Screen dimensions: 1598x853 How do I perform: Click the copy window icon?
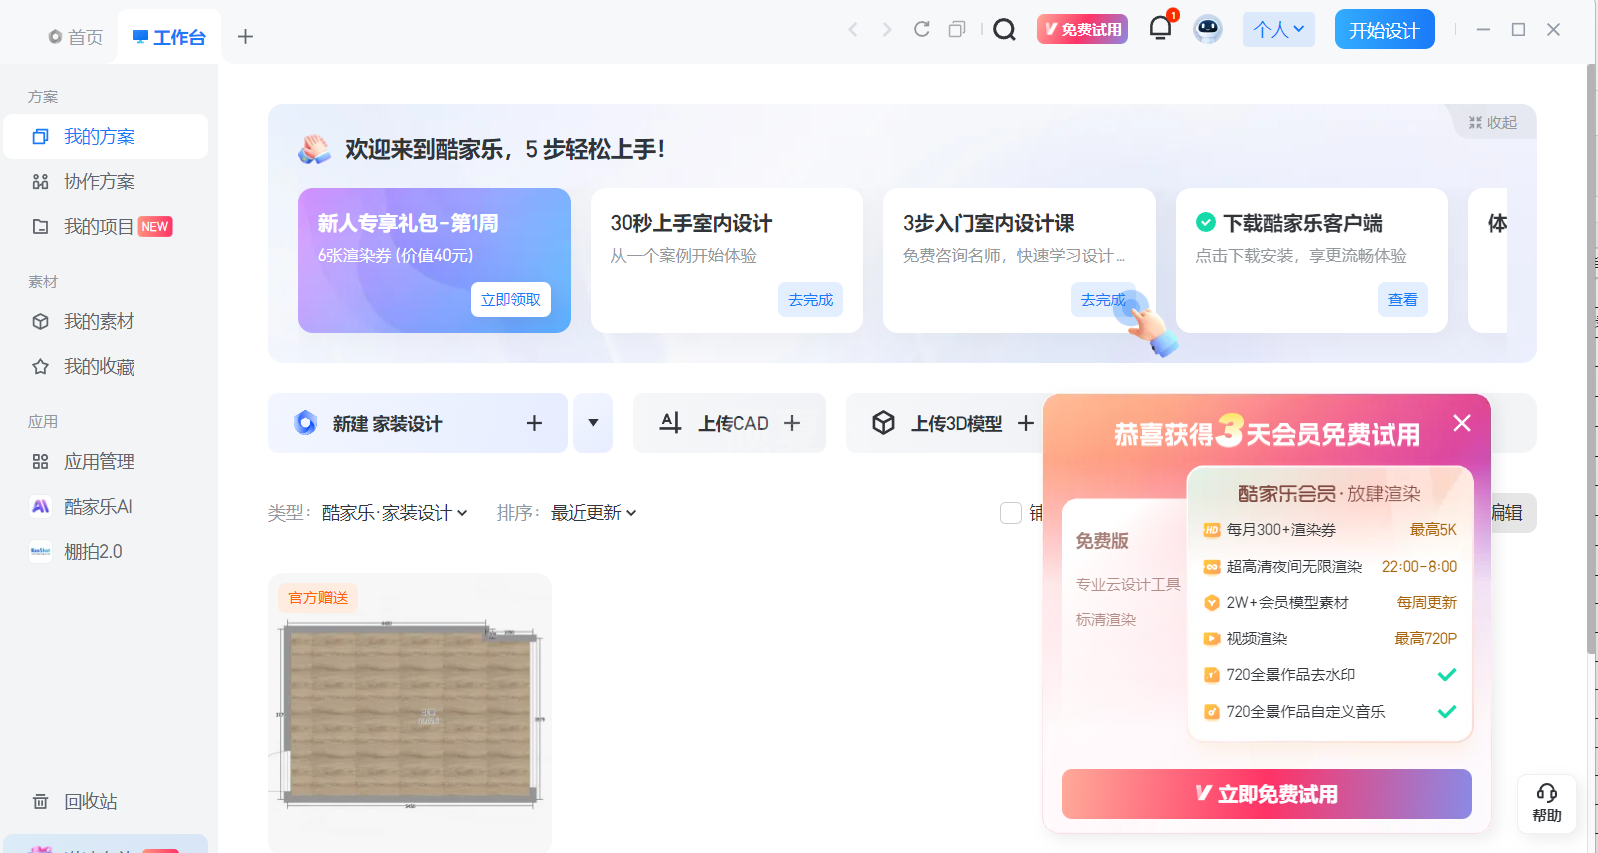(957, 29)
